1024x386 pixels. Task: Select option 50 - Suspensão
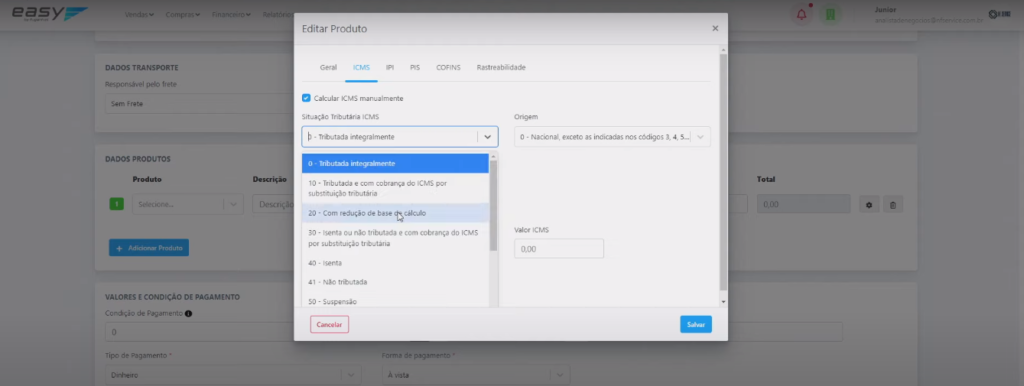395,301
